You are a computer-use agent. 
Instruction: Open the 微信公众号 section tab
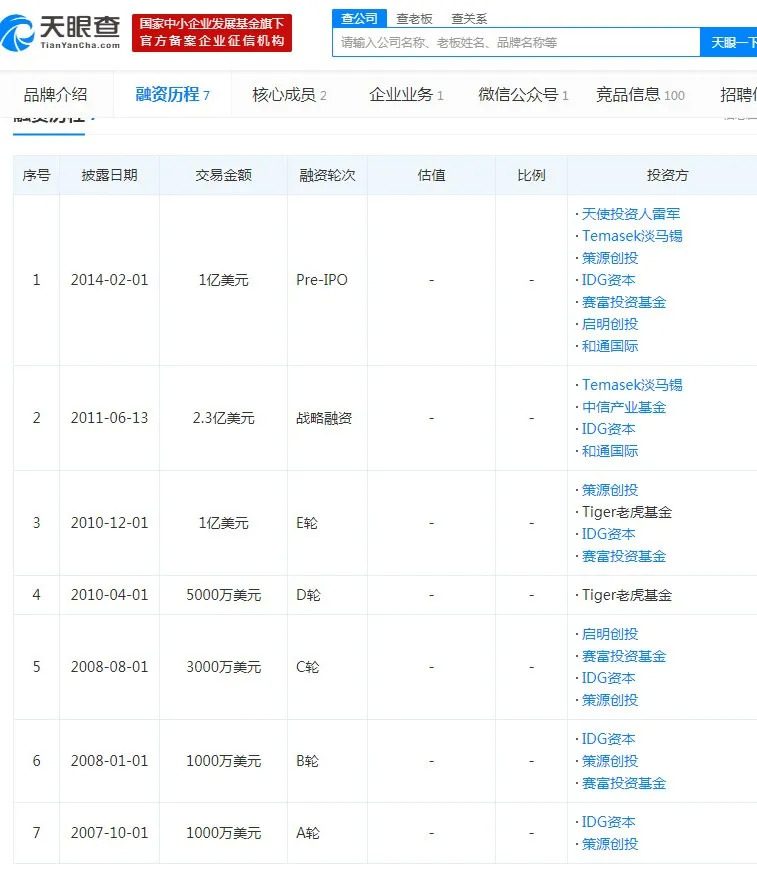(523, 95)
